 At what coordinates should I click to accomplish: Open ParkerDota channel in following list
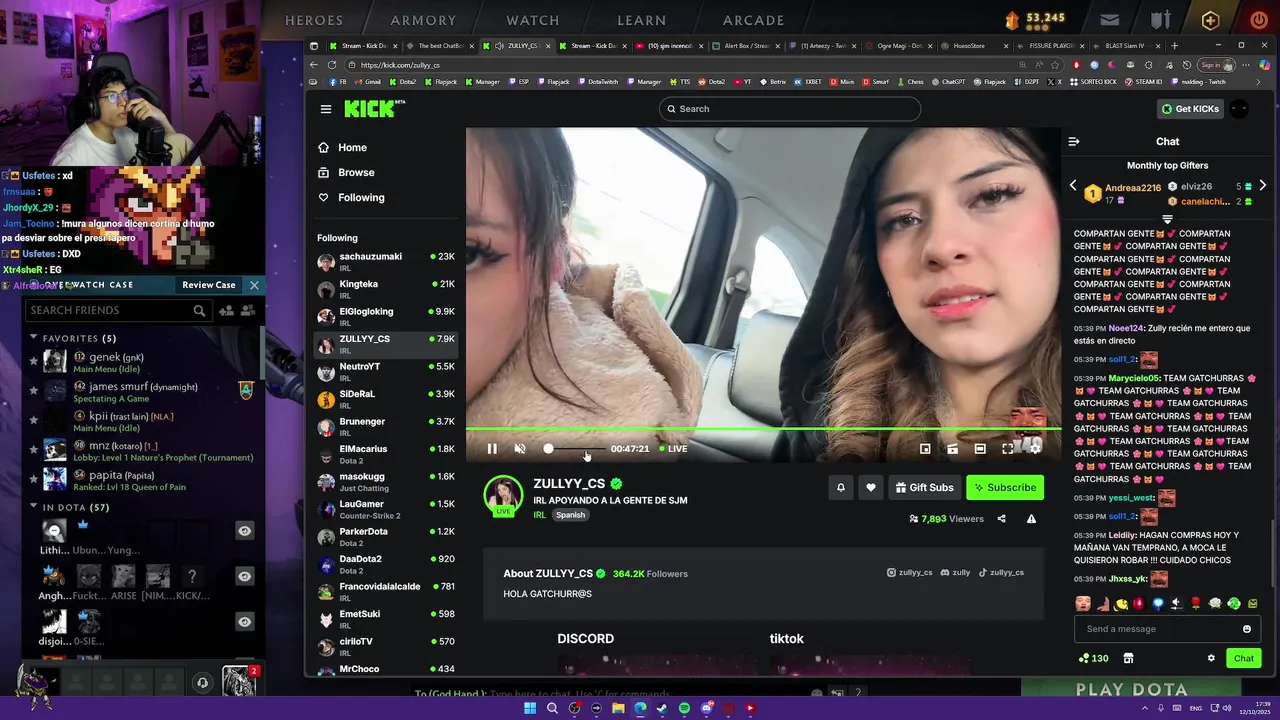coord(386,537)
